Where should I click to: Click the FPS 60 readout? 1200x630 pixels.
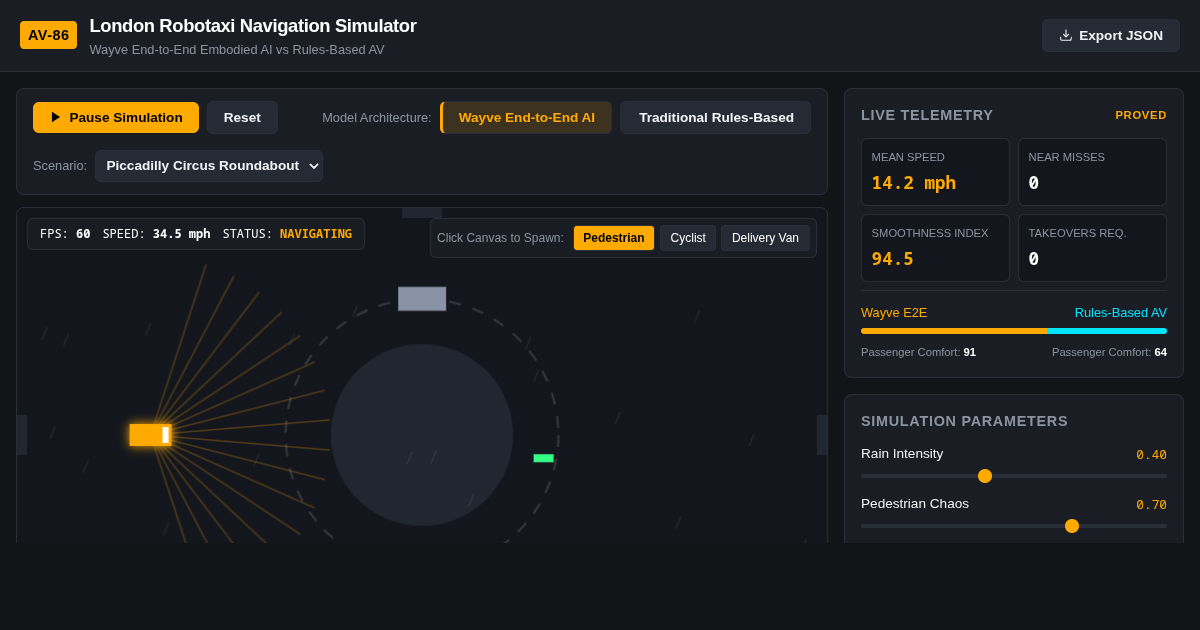click(x=65, y=234)
